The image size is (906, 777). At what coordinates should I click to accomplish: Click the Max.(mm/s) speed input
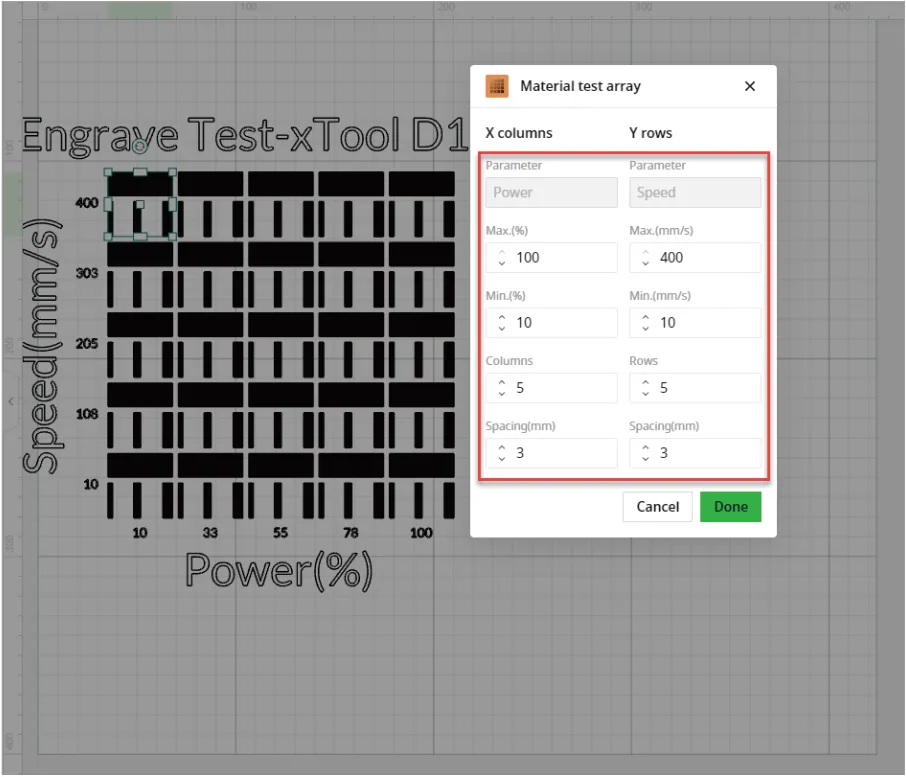[695, 258]
